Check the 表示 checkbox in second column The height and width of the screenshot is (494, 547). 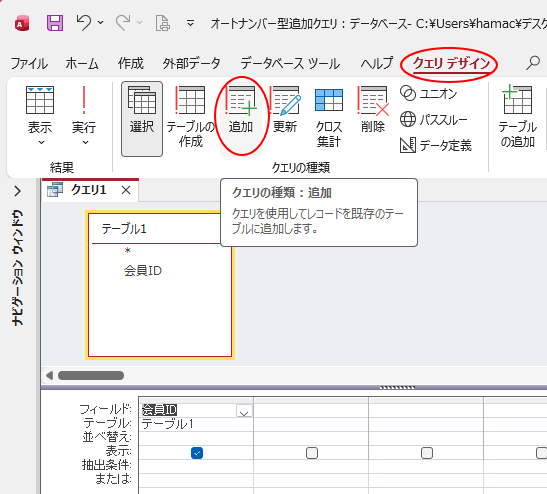(312, 453)
